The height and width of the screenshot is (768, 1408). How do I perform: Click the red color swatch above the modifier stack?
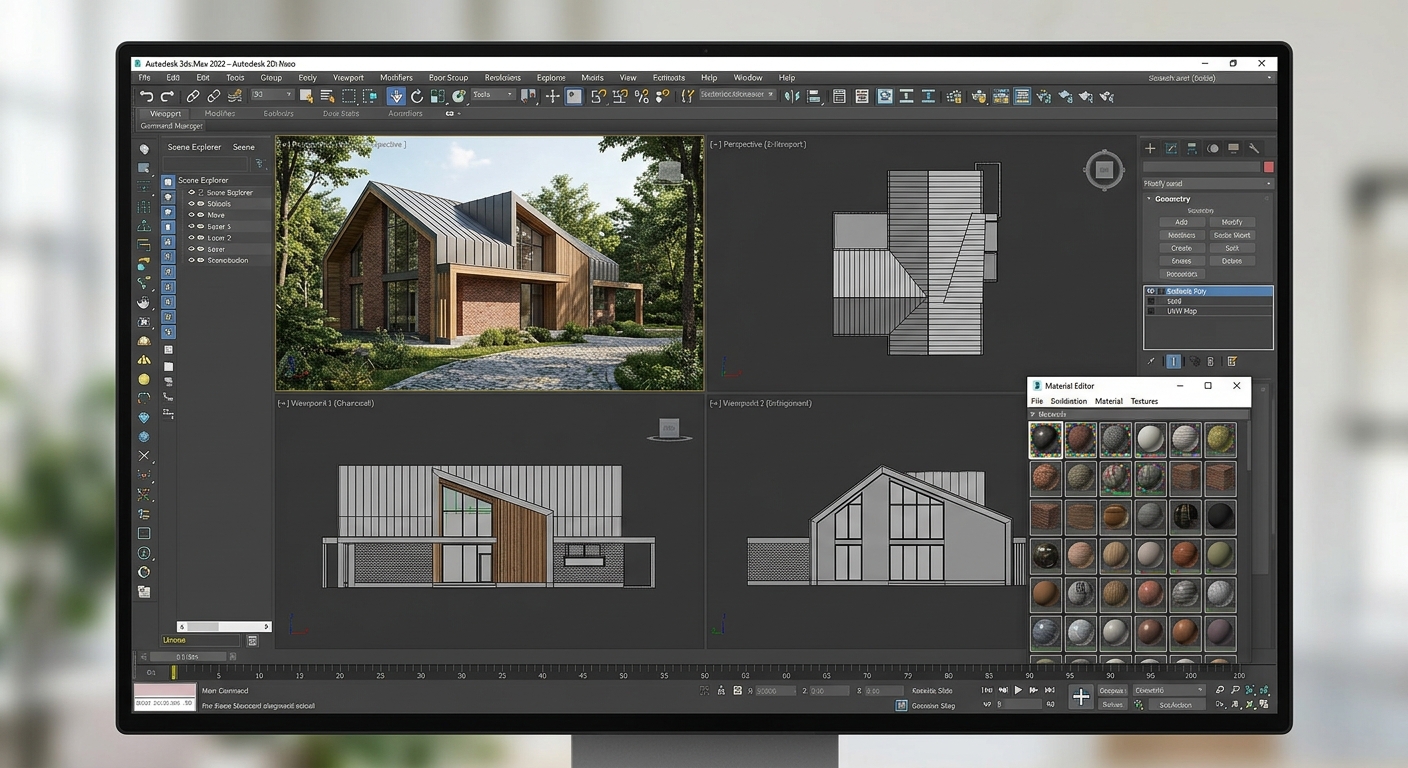point(1269,167)
